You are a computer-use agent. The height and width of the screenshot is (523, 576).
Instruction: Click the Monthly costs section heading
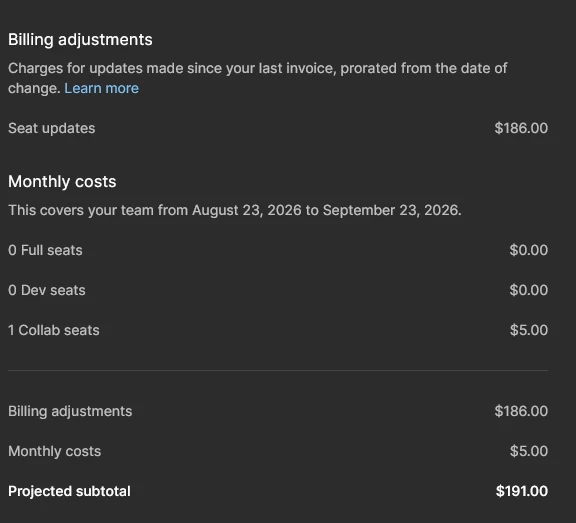tap(62, 181)
